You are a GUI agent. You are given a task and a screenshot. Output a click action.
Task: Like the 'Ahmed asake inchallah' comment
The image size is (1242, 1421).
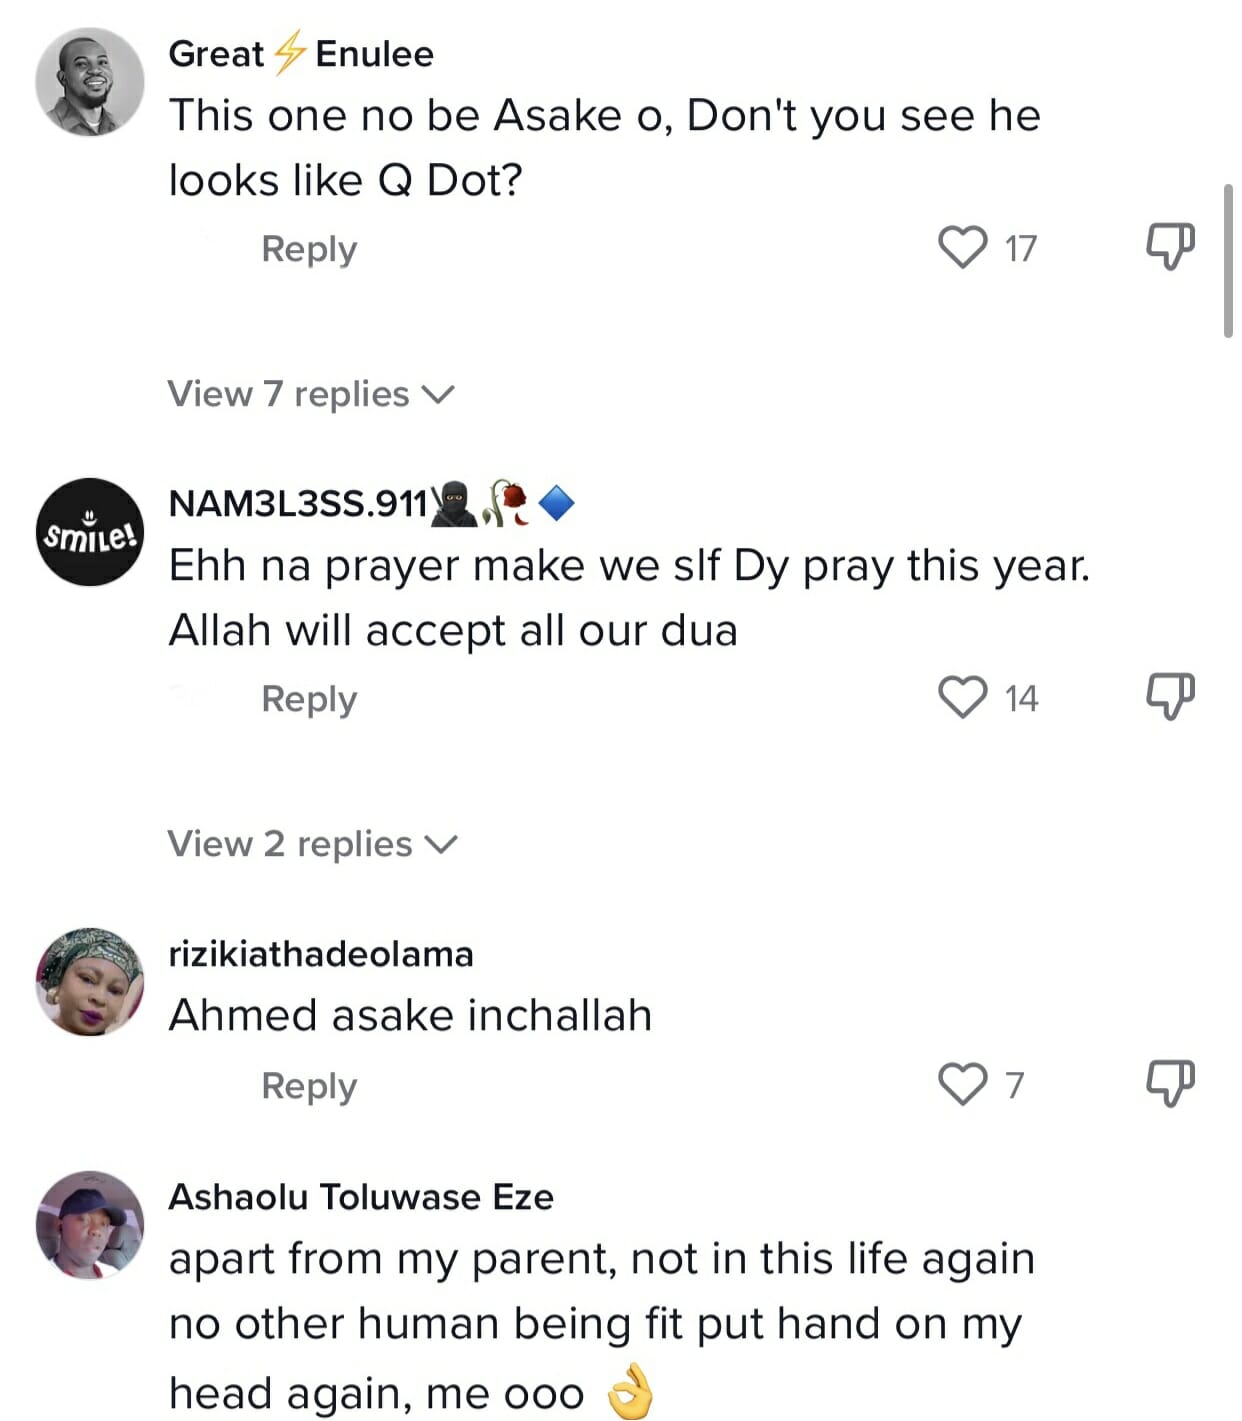pyautogui.click(x=963, y=1084)
